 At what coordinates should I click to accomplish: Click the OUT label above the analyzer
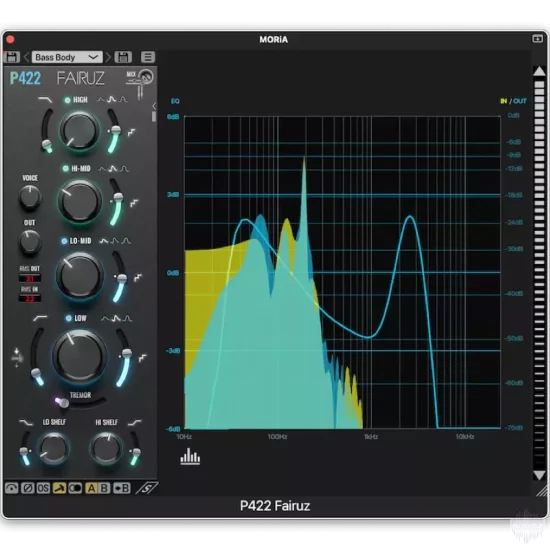[520, 101]
